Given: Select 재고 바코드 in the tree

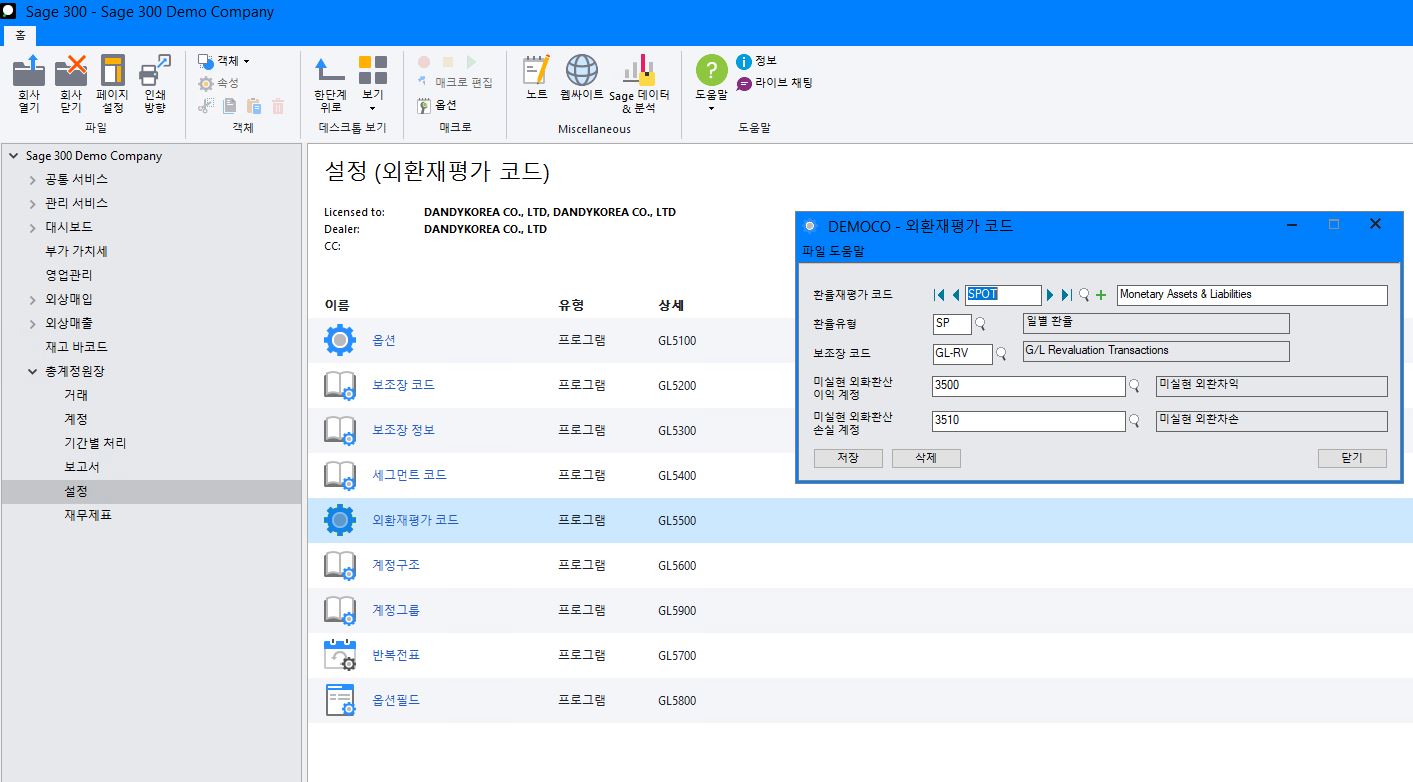Looking at the screenshot, I should pyautogui.click(x=76, y=347).
